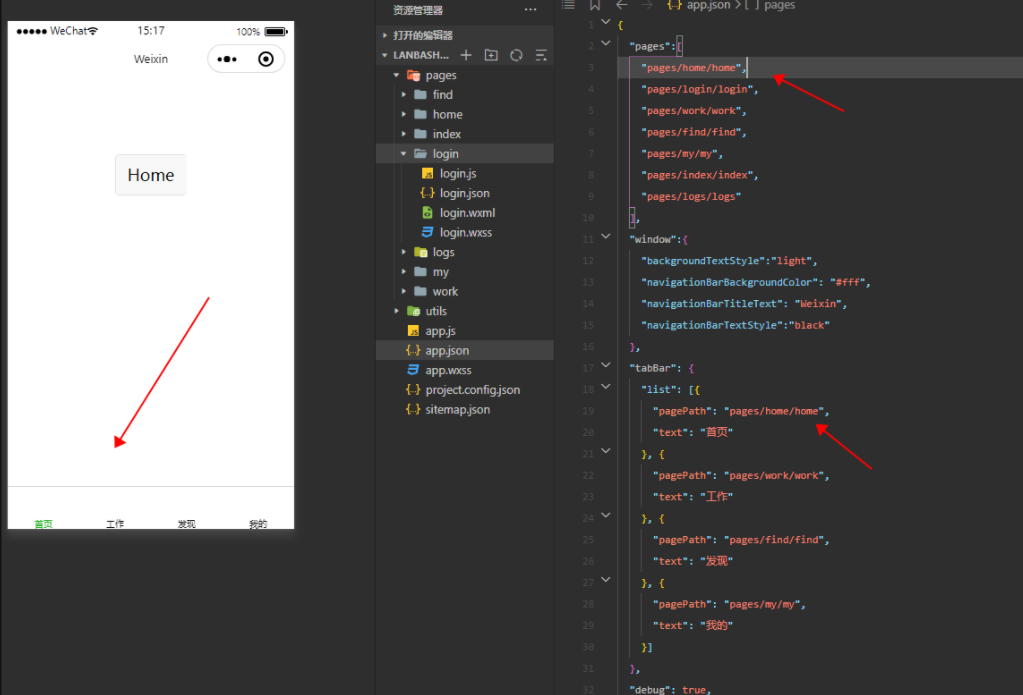Click the new folder icon in explorer
This screenshot has width=1023, height=695.
click(x=491, y=55)
